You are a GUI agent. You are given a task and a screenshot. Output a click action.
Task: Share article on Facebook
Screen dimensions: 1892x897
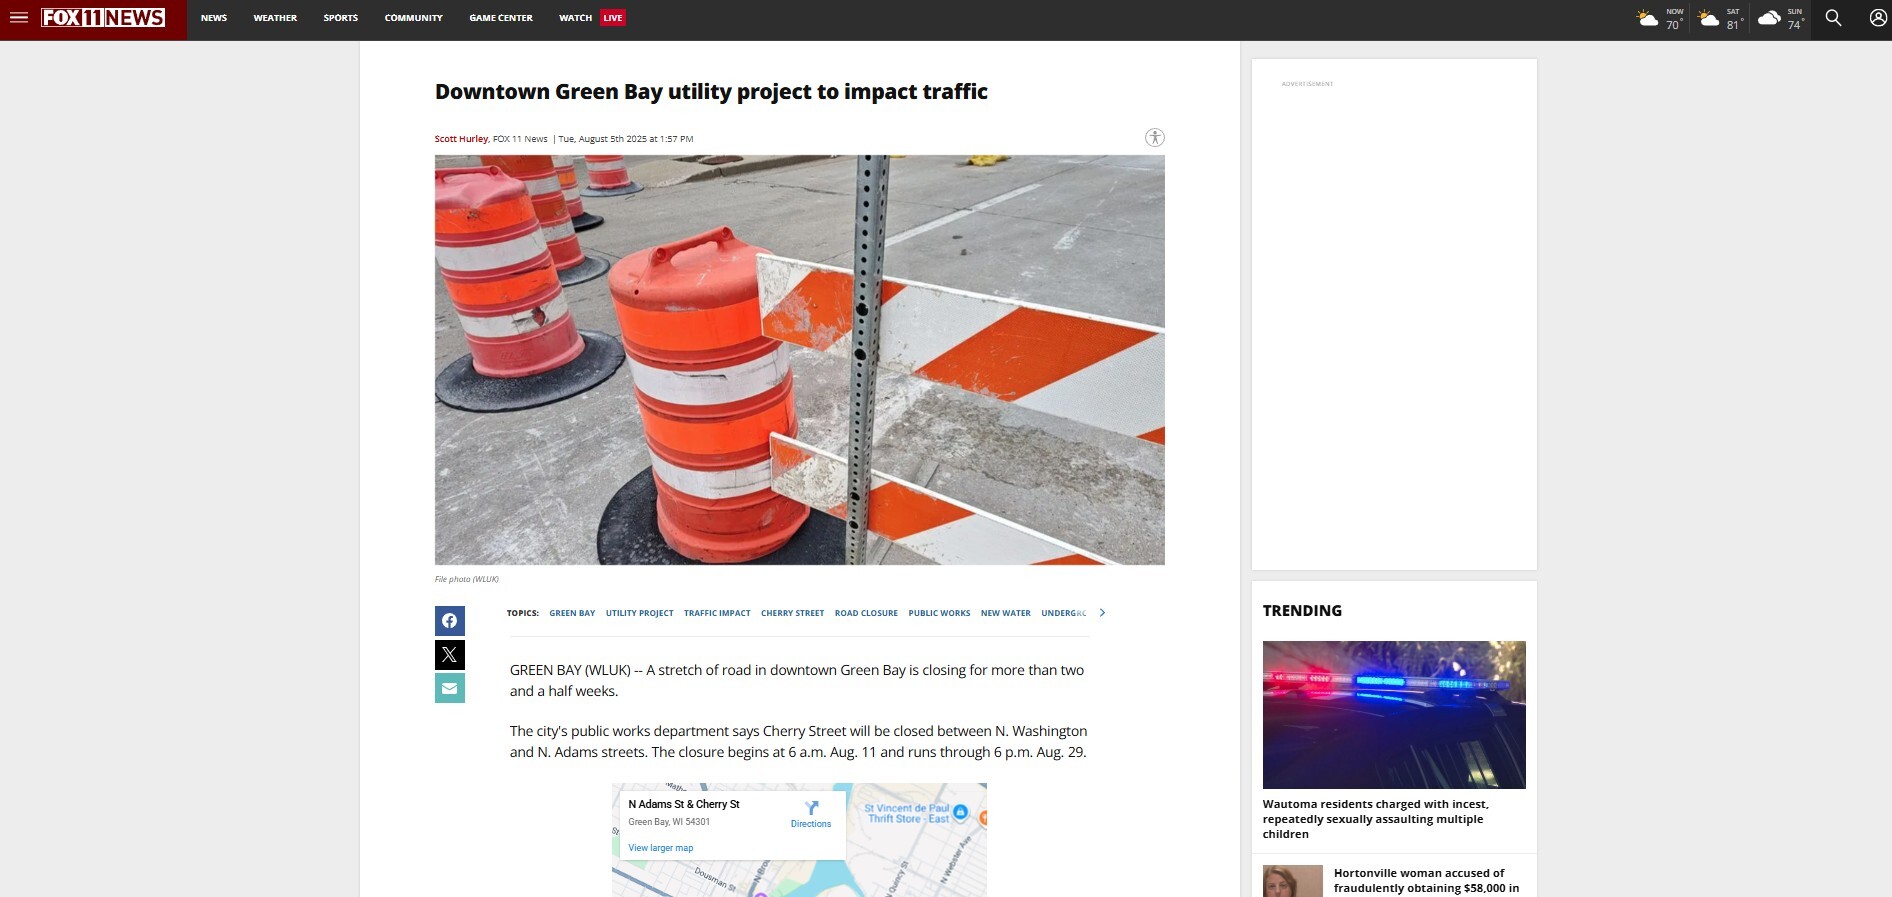tap(450, 621)
